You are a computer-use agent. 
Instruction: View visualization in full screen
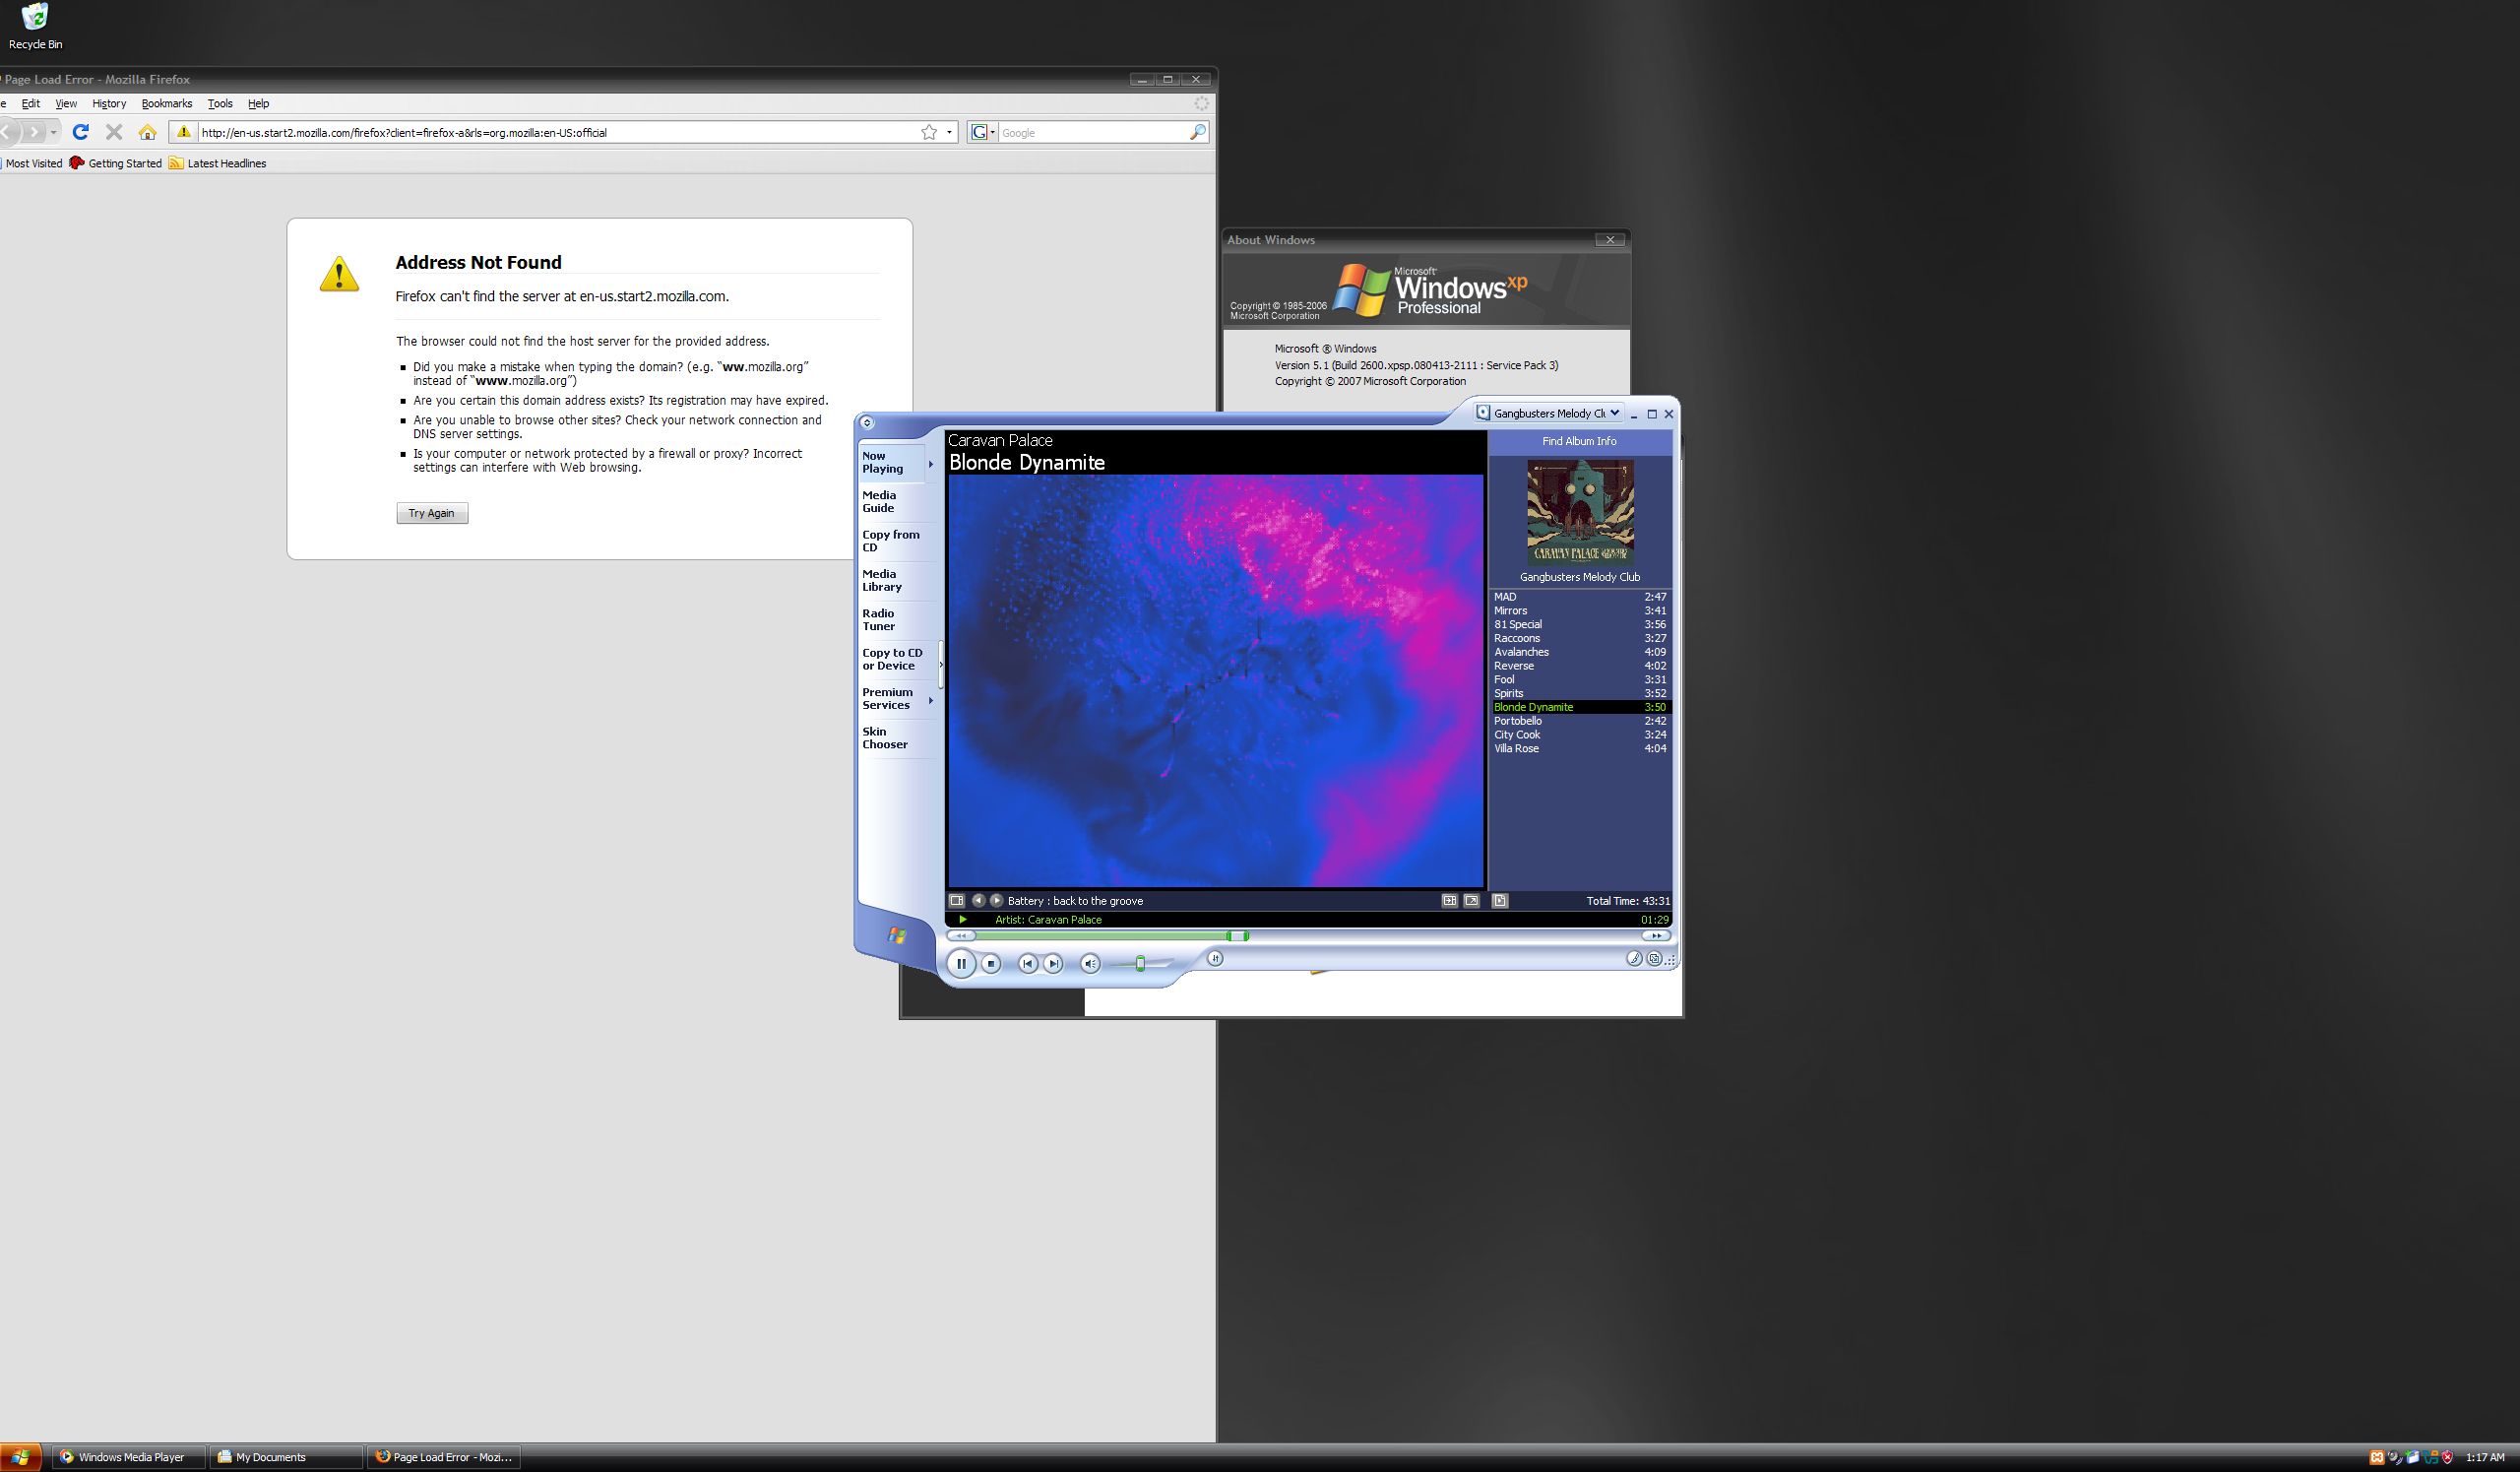pos(1471,901)
